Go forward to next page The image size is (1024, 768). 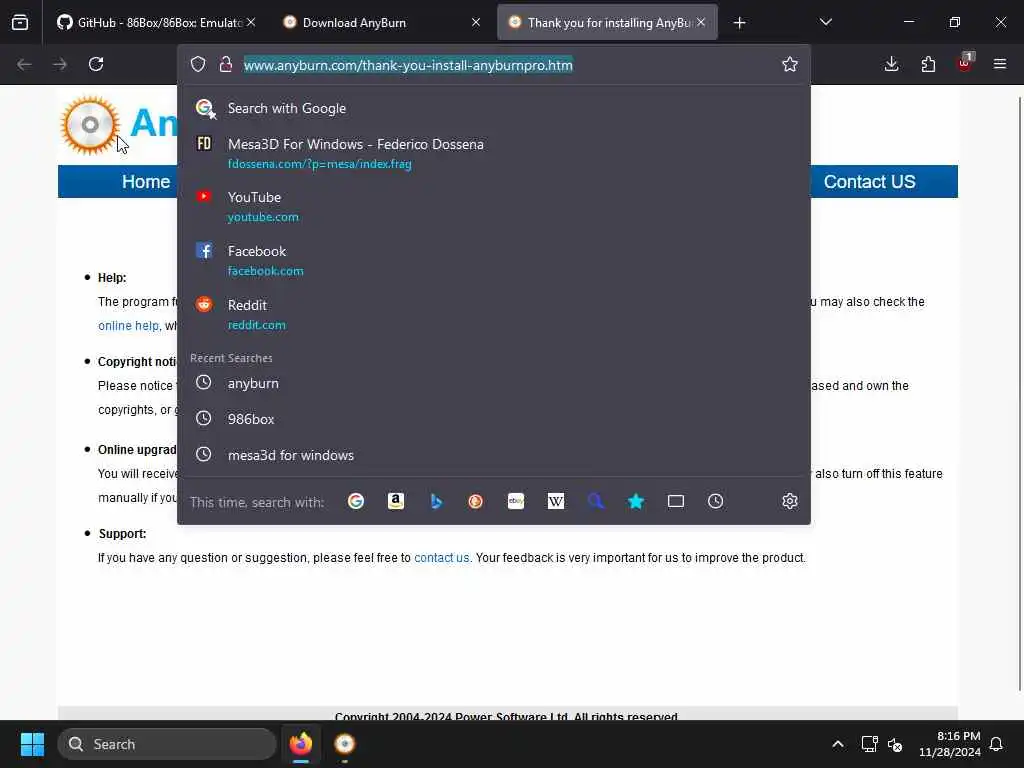(60, 64)
